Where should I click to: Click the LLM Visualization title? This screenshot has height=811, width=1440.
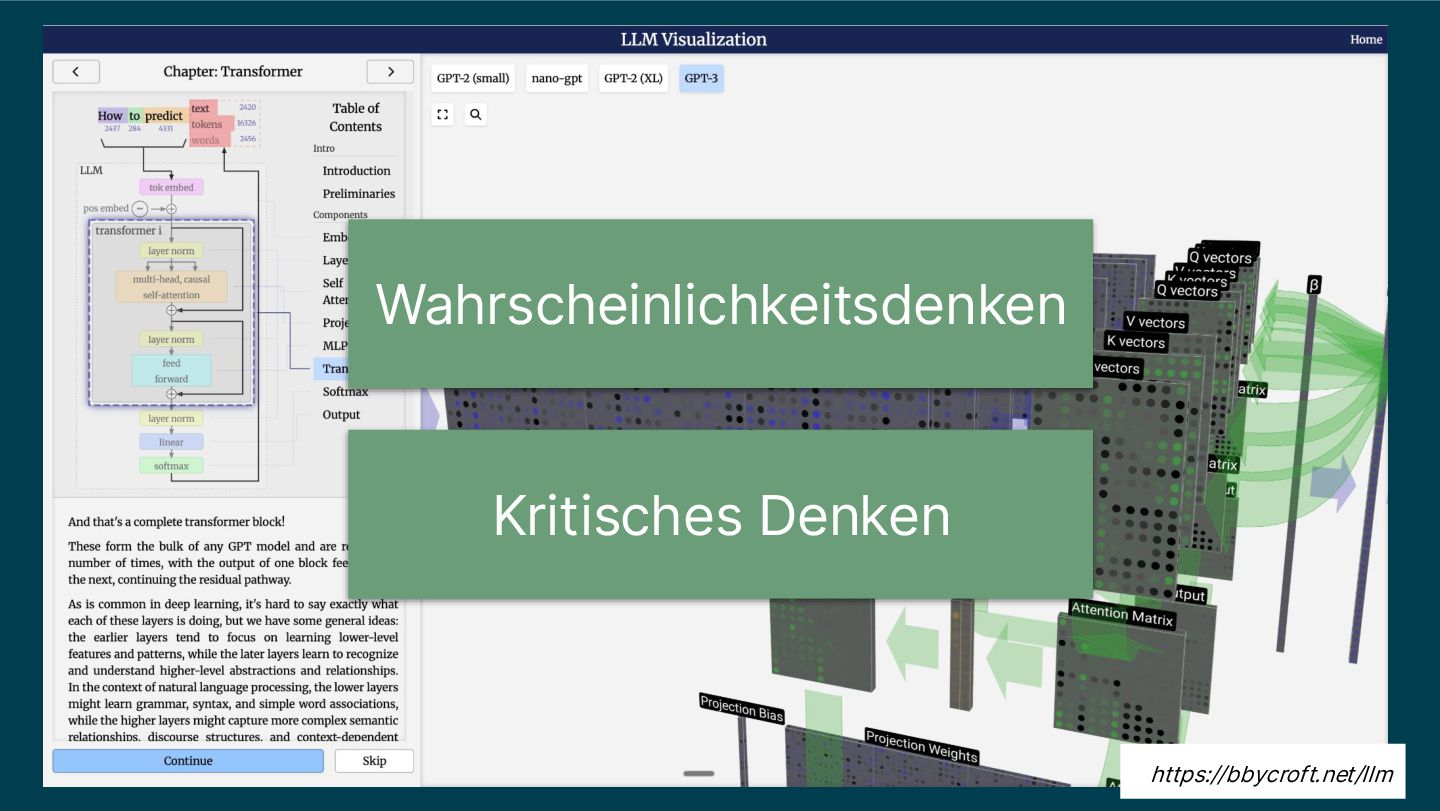pos(693,40)
